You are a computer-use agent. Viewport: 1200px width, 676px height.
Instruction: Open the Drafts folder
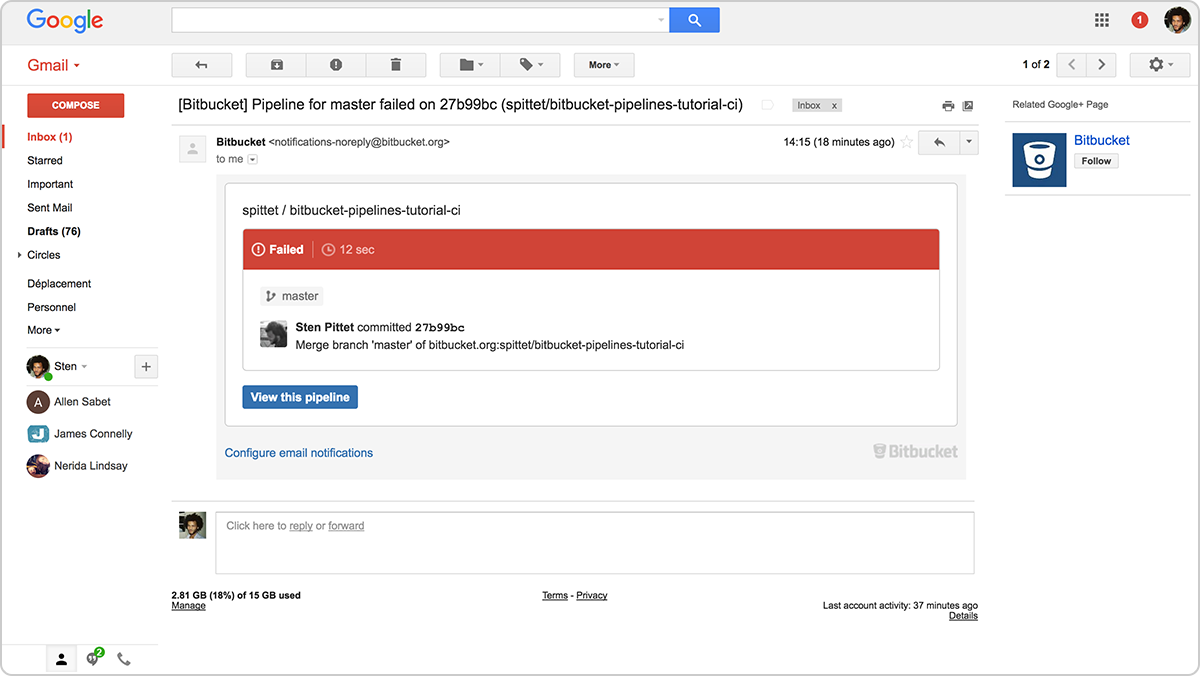coord(54,231)
